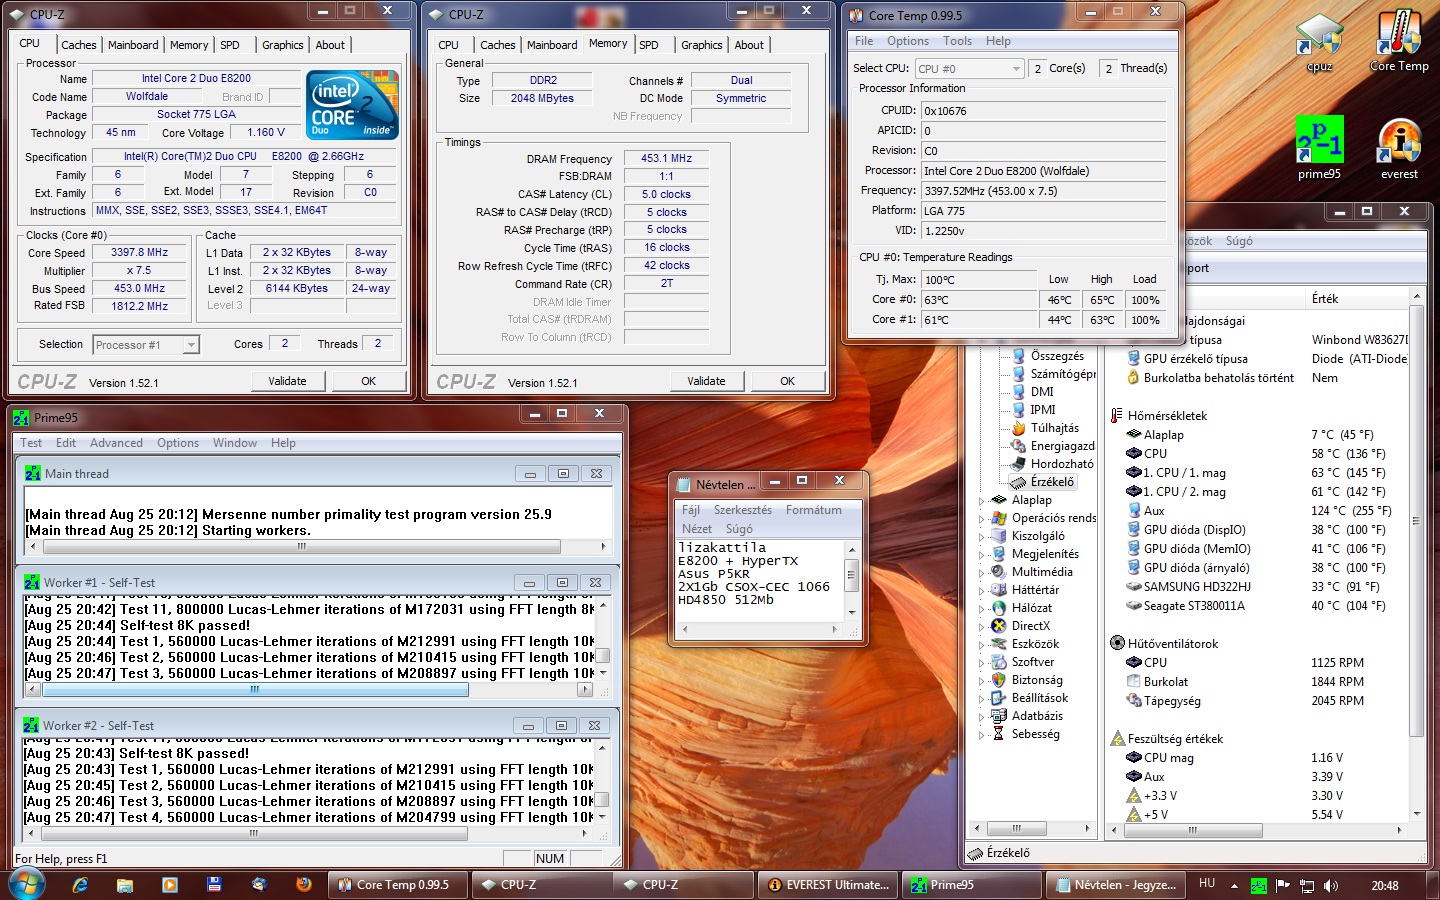Open SPD tab in the right CPU-Z window

649,45
